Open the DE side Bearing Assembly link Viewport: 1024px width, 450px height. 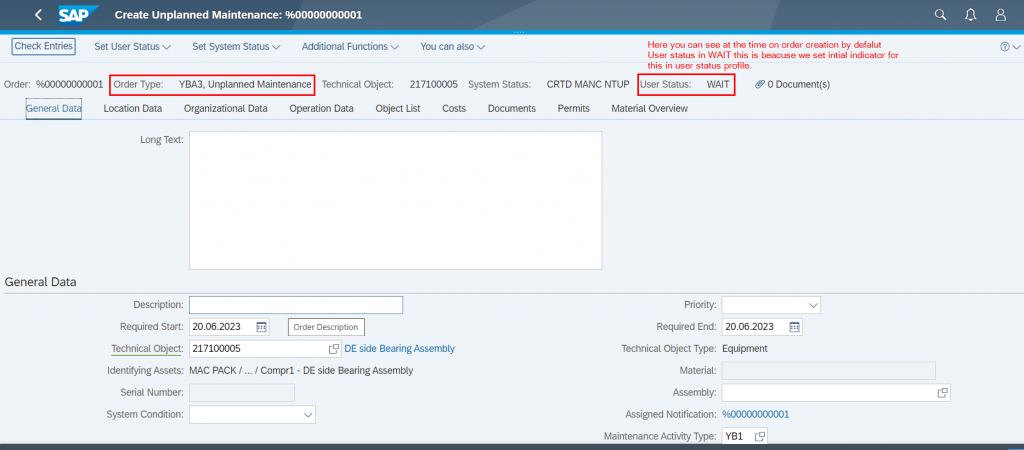(400, 349)
